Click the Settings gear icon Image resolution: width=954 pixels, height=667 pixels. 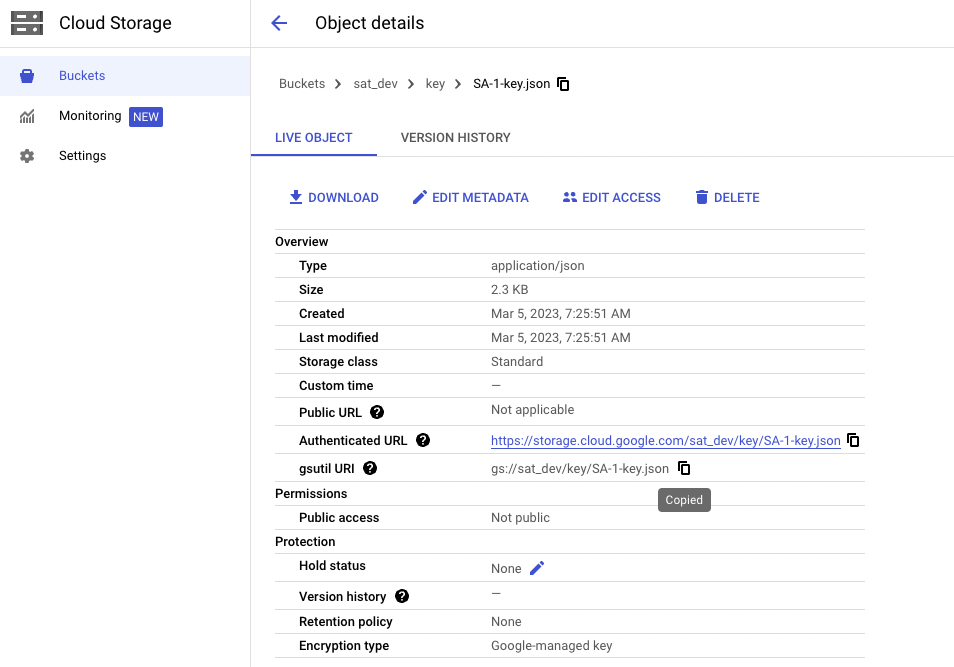pyautogui.click(x=27, y=156)
